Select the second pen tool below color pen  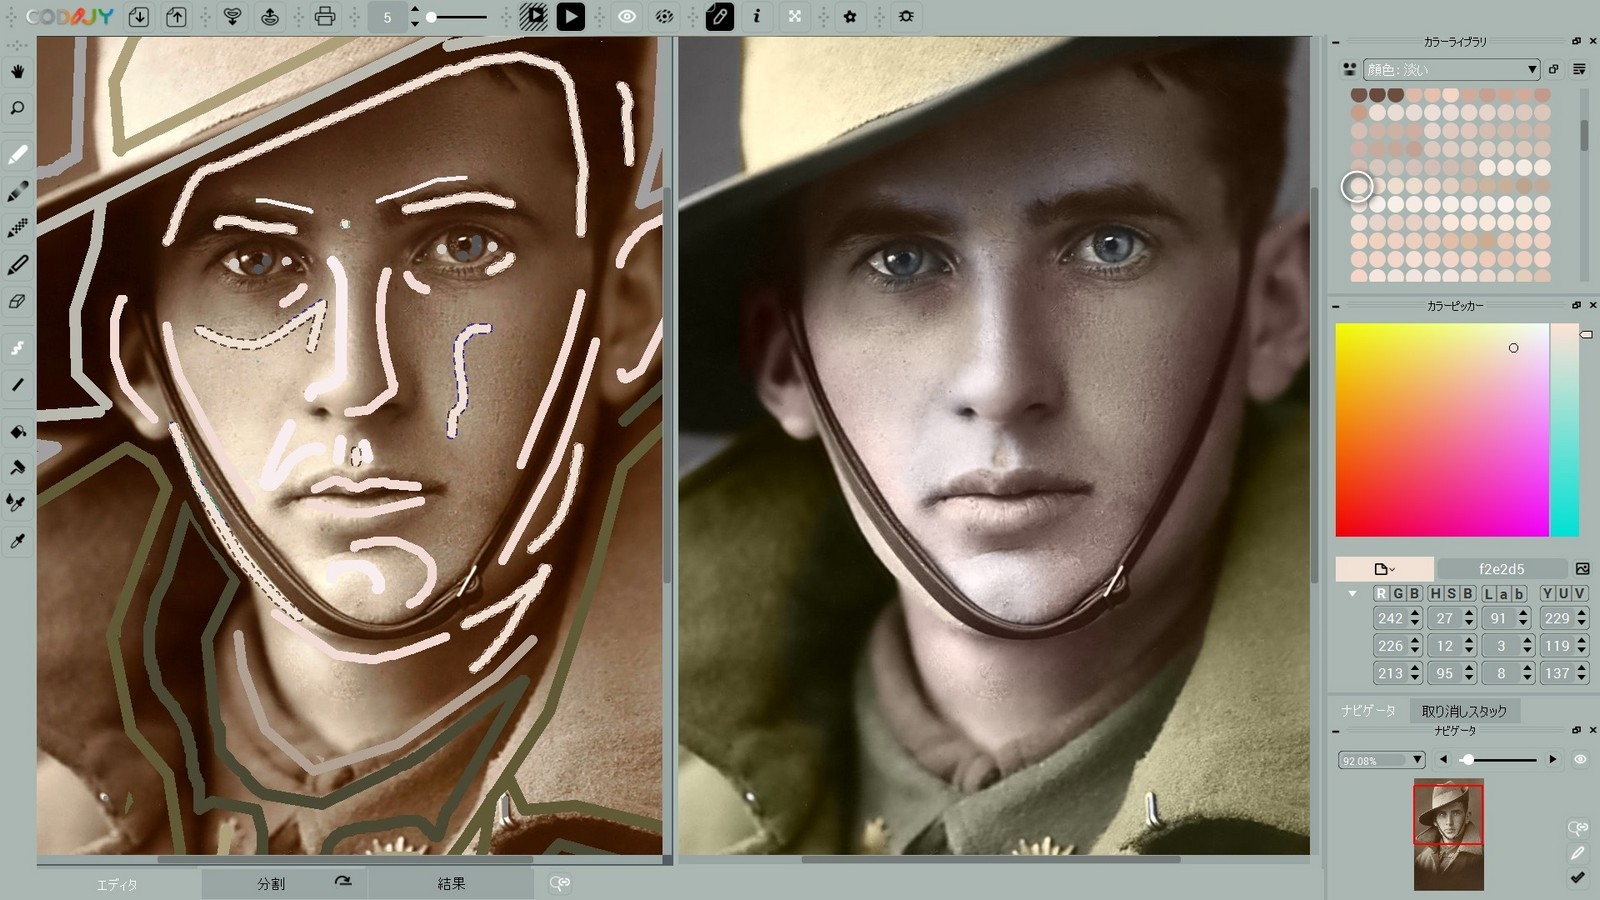click(18, 192)
